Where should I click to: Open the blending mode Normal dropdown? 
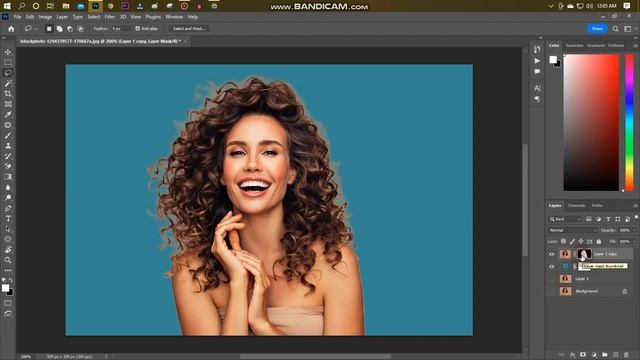[573, 230]
